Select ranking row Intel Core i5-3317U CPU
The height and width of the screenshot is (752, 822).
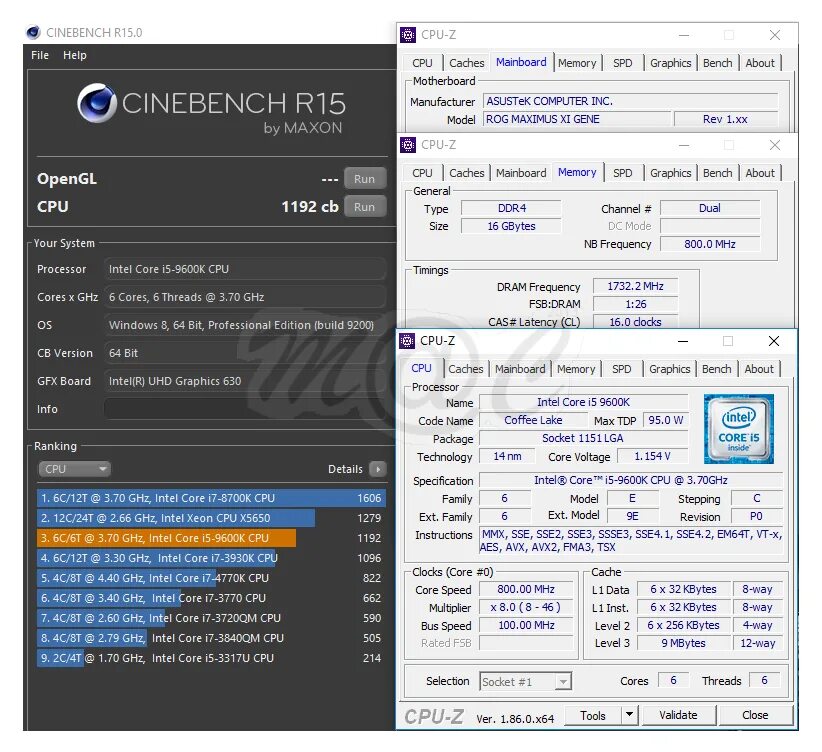coord(211,658)
